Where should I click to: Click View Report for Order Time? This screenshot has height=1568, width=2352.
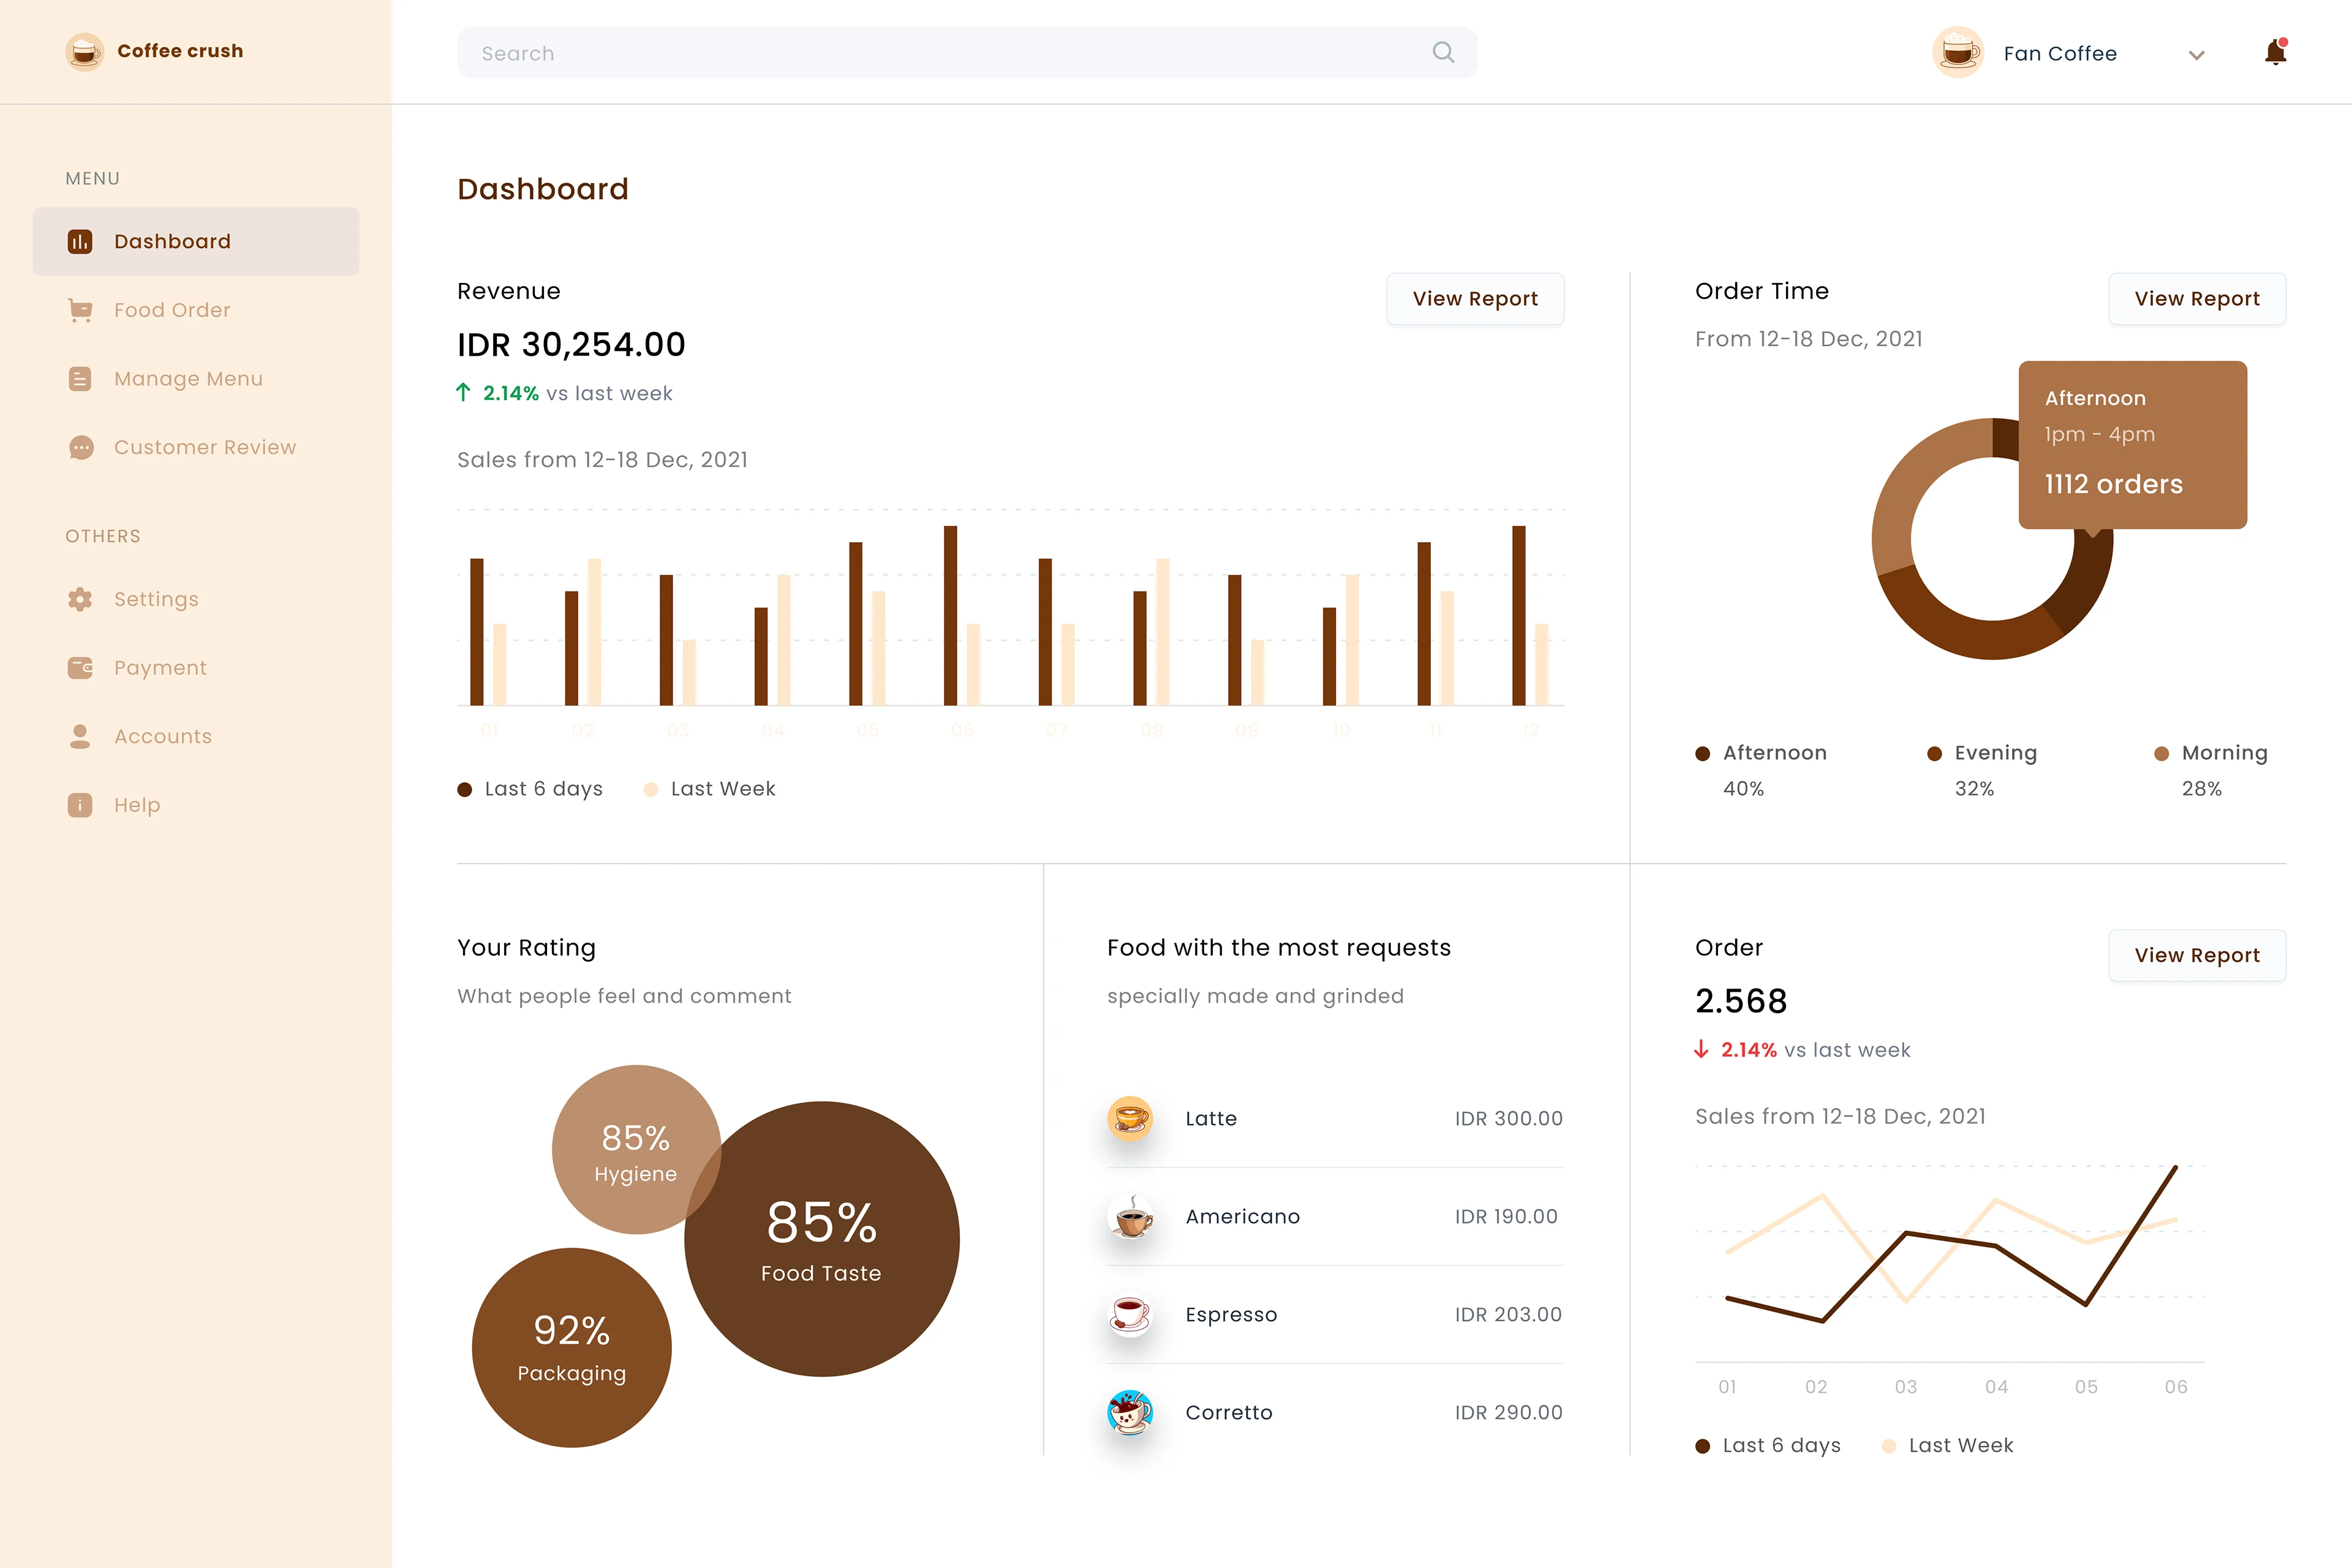pyautogui.click(x=2196, y=299)
